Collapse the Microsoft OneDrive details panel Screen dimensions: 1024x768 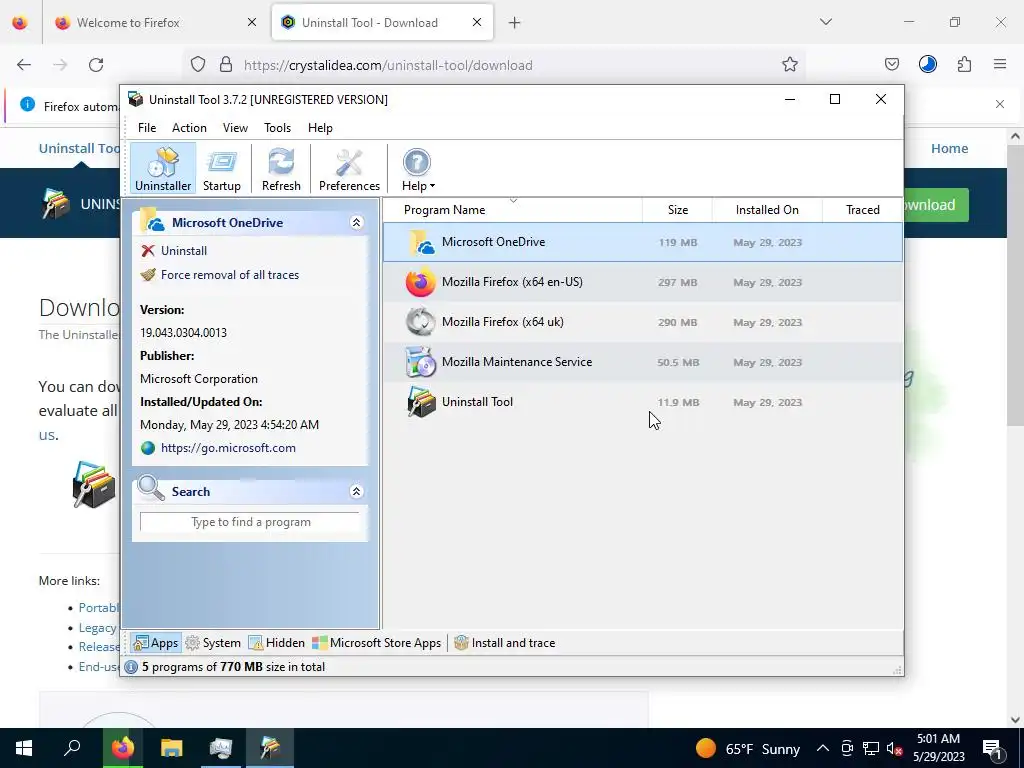point(357,223)
